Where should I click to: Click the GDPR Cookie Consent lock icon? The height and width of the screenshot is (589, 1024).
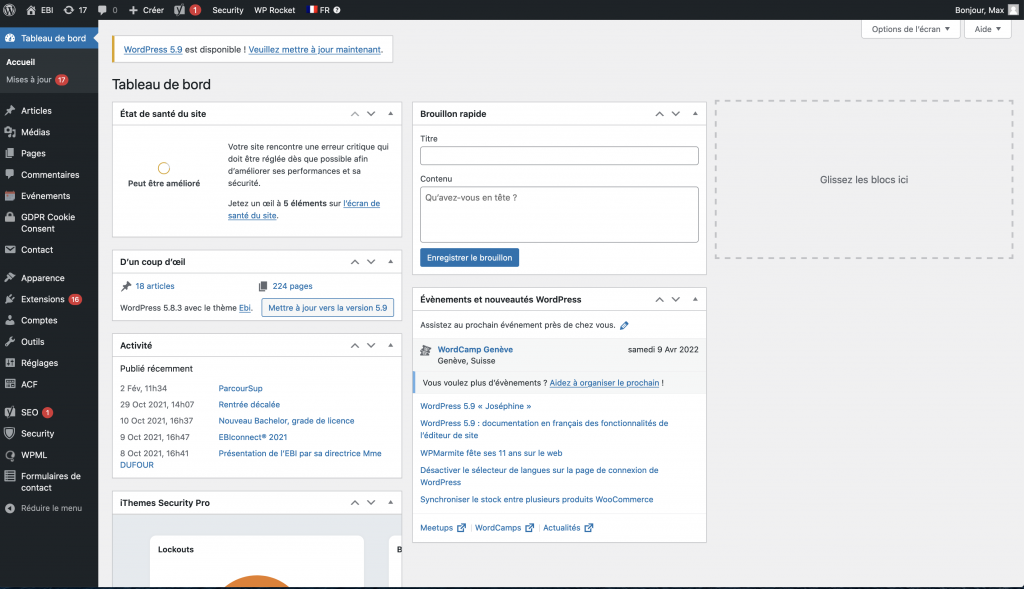[x=10, y=217]
